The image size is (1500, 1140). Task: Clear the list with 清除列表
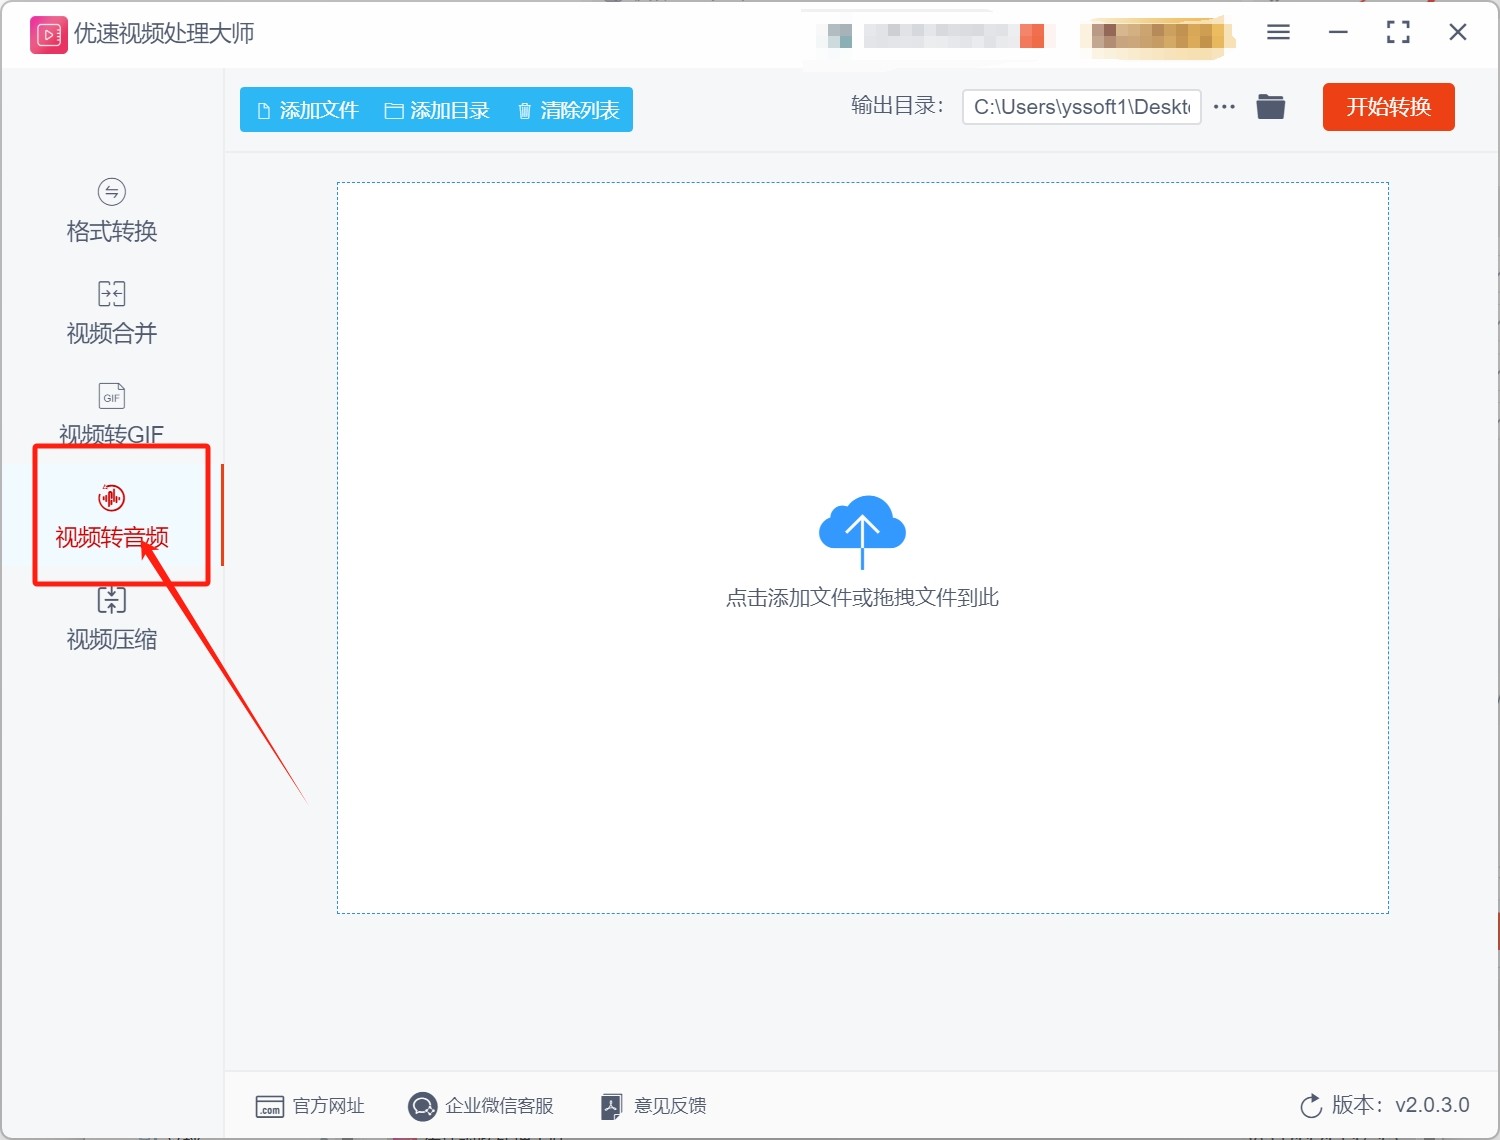pyautogui.click(x=568, y=110)
